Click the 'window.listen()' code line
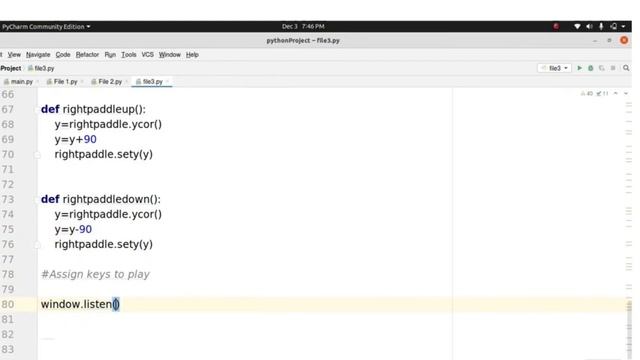640x360 pixels. [80, 304]
